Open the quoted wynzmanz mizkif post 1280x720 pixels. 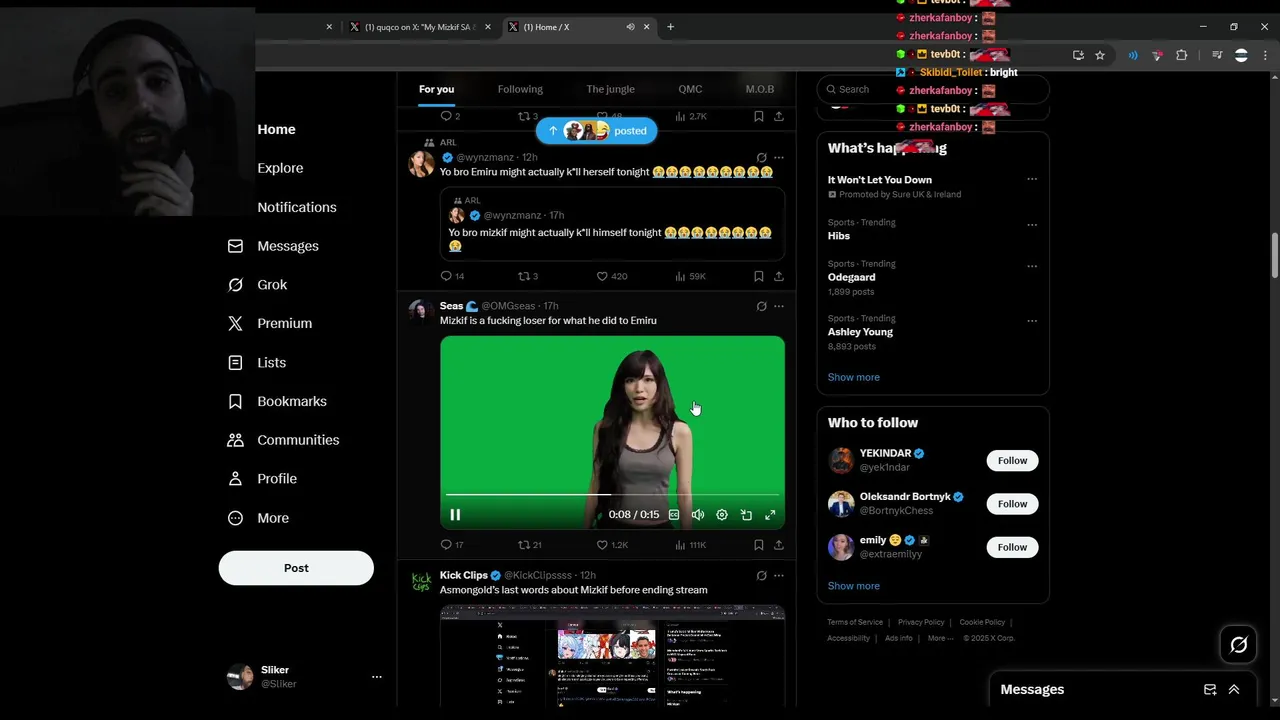point(612,225)
